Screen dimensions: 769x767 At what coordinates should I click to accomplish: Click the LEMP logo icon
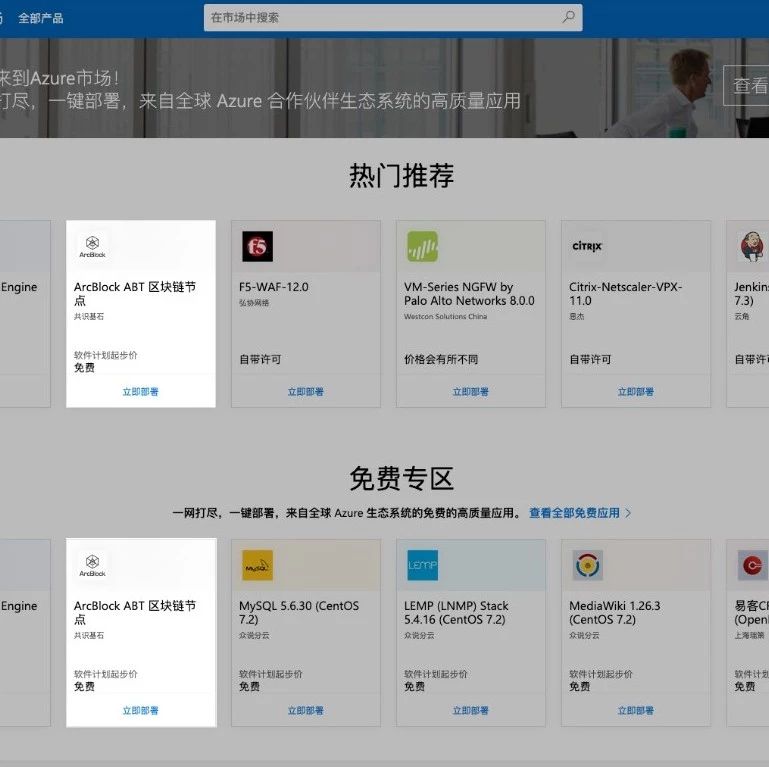(x=422, y=565)
